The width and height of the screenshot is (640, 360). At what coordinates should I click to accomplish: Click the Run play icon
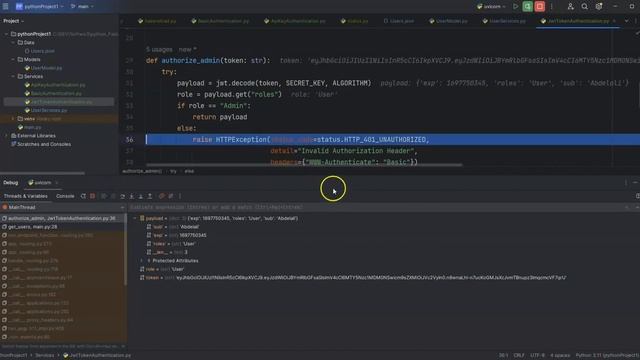(516, 7)
